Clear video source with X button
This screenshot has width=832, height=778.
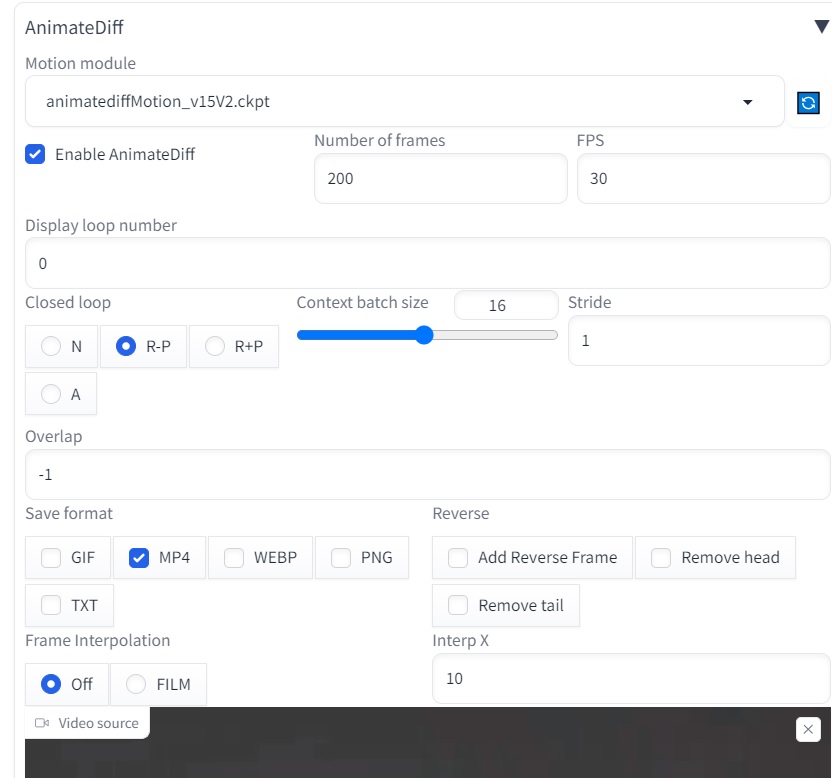pyautogui.click(x=808, y=729)
